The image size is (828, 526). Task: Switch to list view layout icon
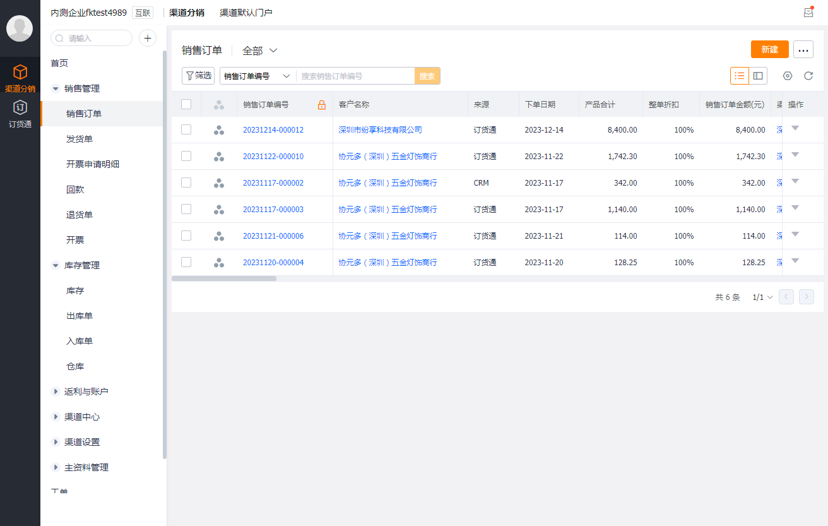739,76
